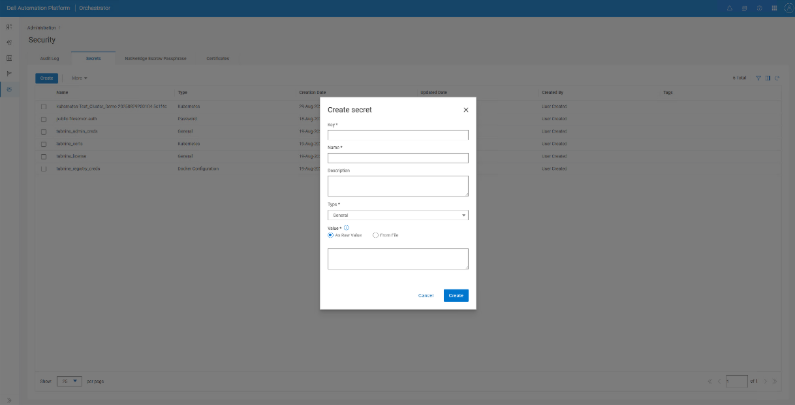The height and width of the screenshot is (405, 795).
Task: Sort by the Type column header
Action: [x=183, y=93]
